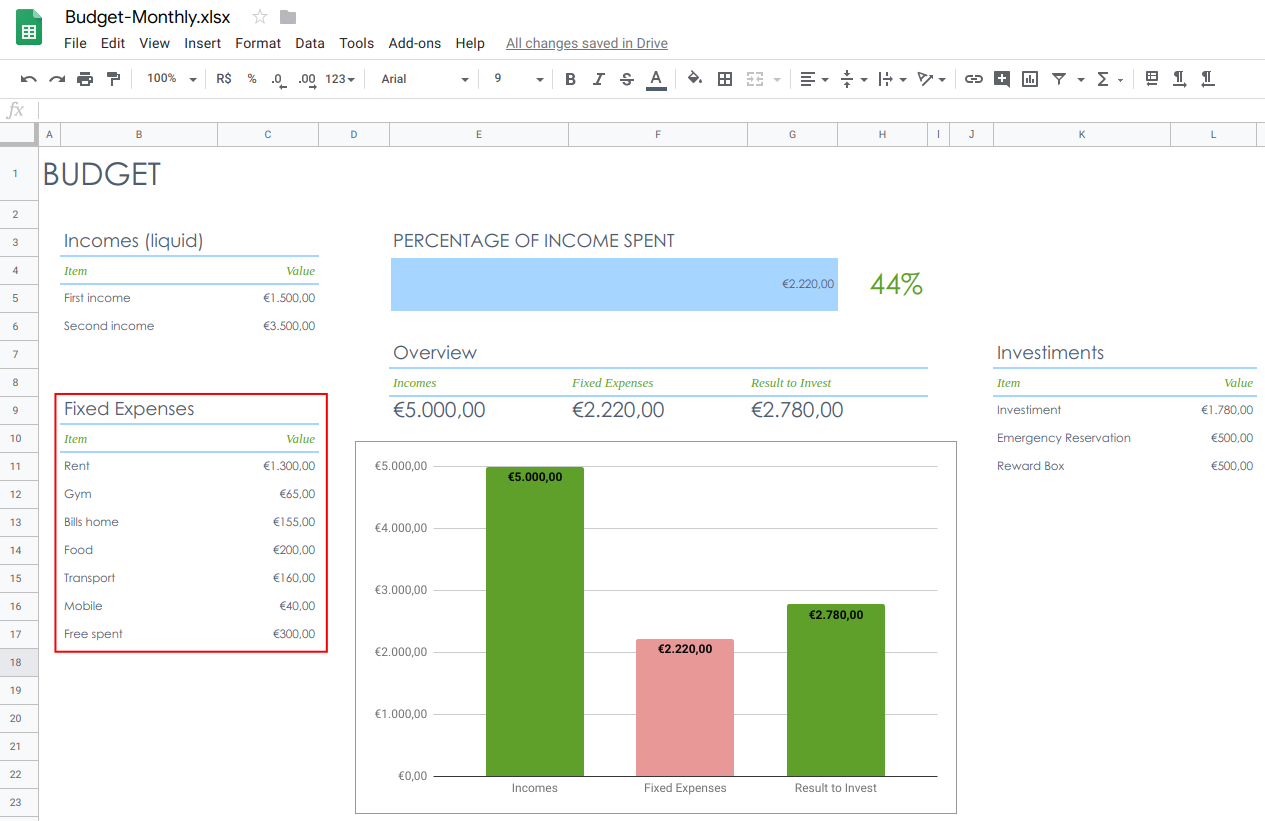This screenshot has width=1265, height=821.
Task: Open the font size 9 dropdown
Action: (518, 79)
